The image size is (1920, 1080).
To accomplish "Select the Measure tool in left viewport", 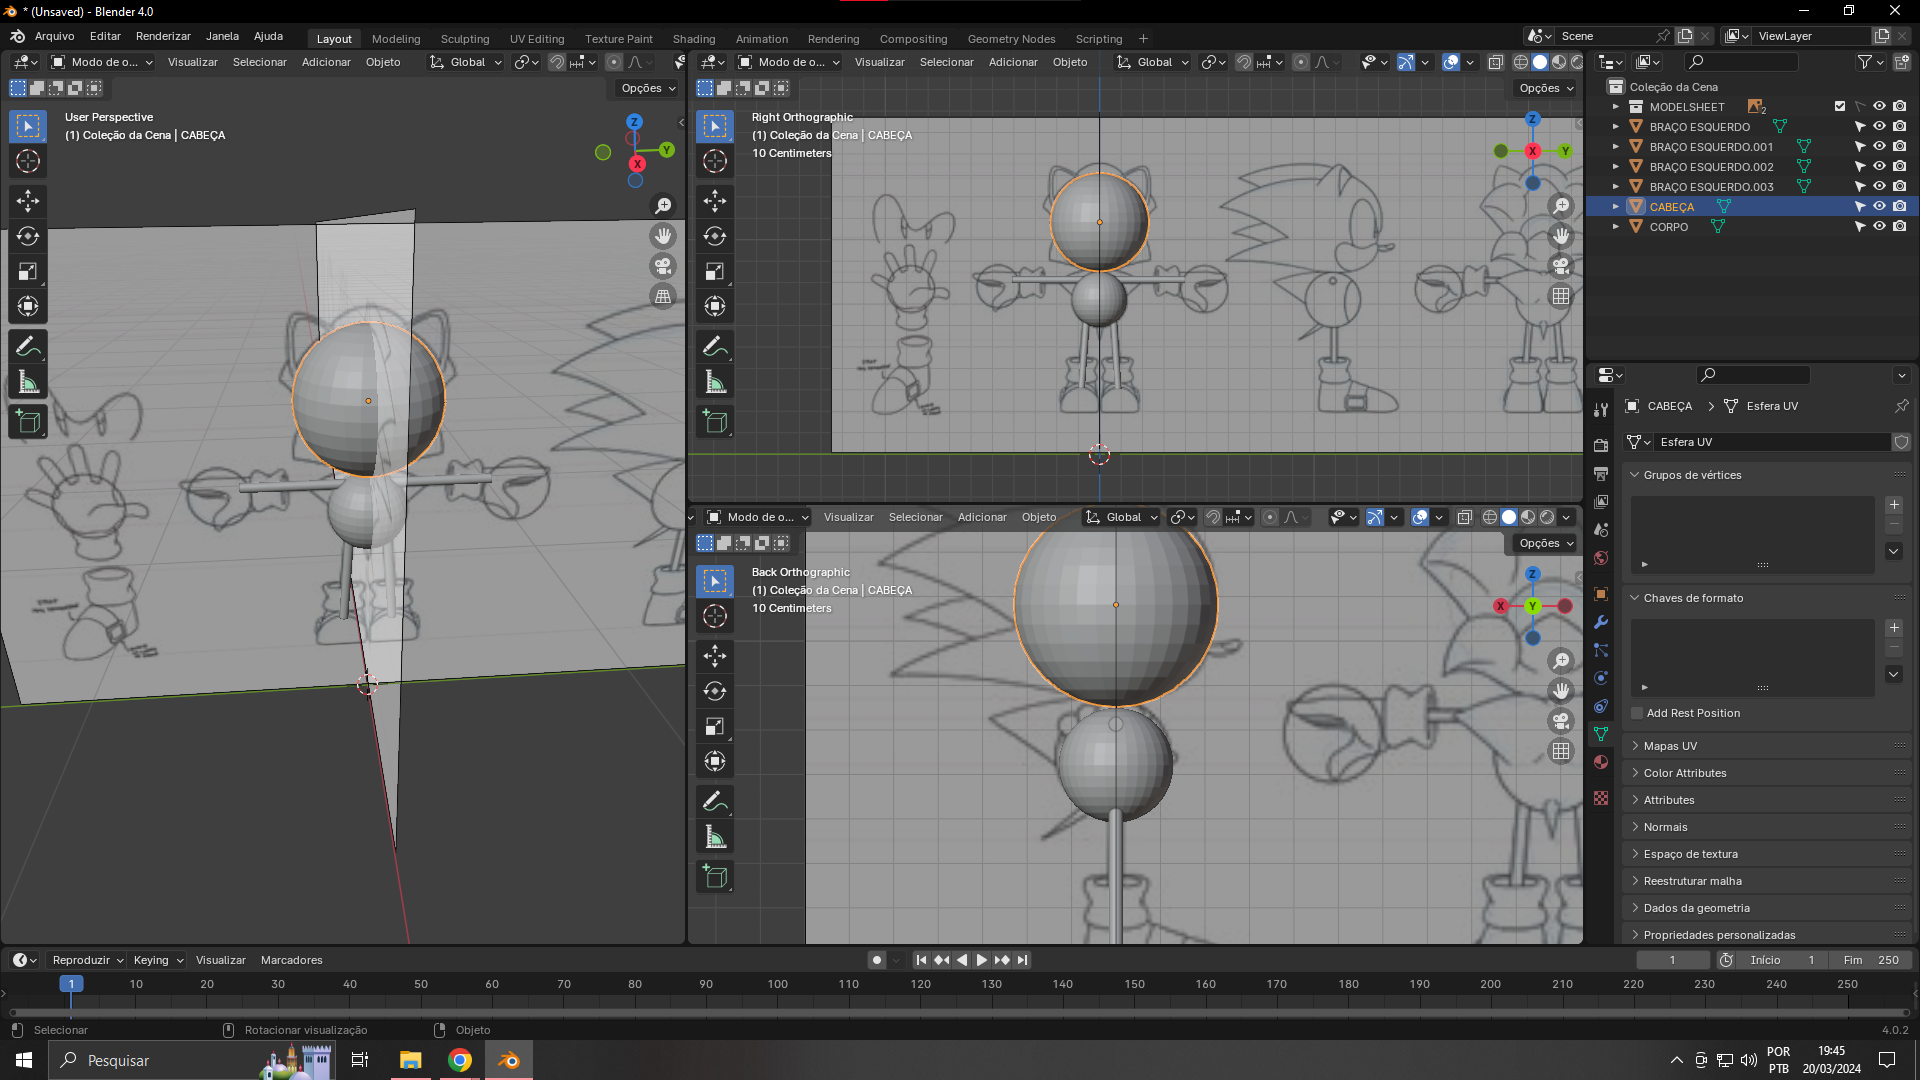I will pyautogui.click(x=28, y=382).
